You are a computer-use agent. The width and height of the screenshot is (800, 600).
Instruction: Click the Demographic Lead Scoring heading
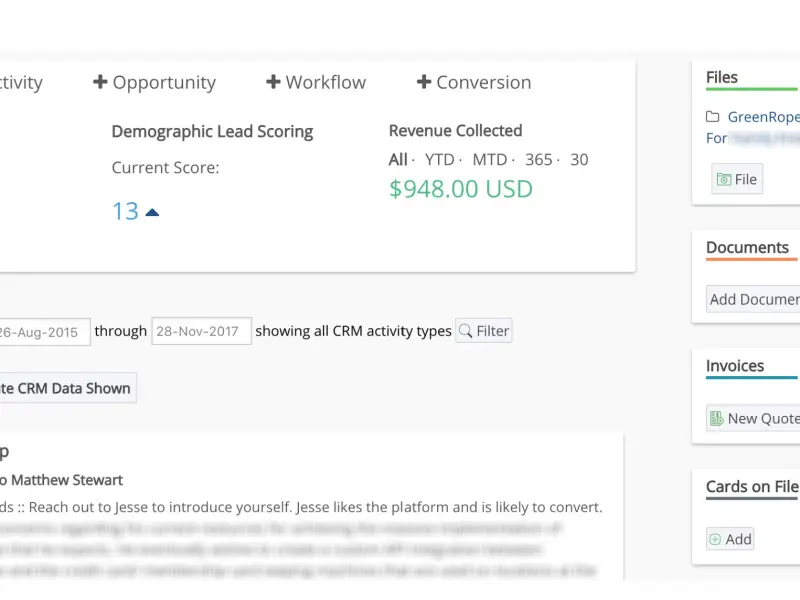point(212,132)
